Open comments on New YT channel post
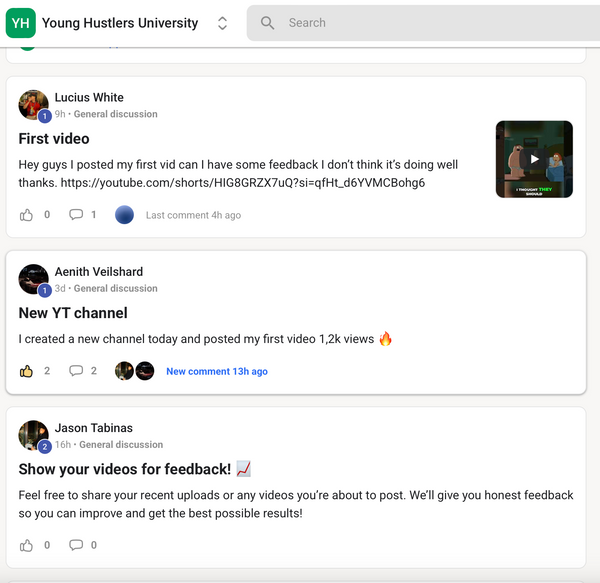Screen dimensions: 600x583 [76, 371]
